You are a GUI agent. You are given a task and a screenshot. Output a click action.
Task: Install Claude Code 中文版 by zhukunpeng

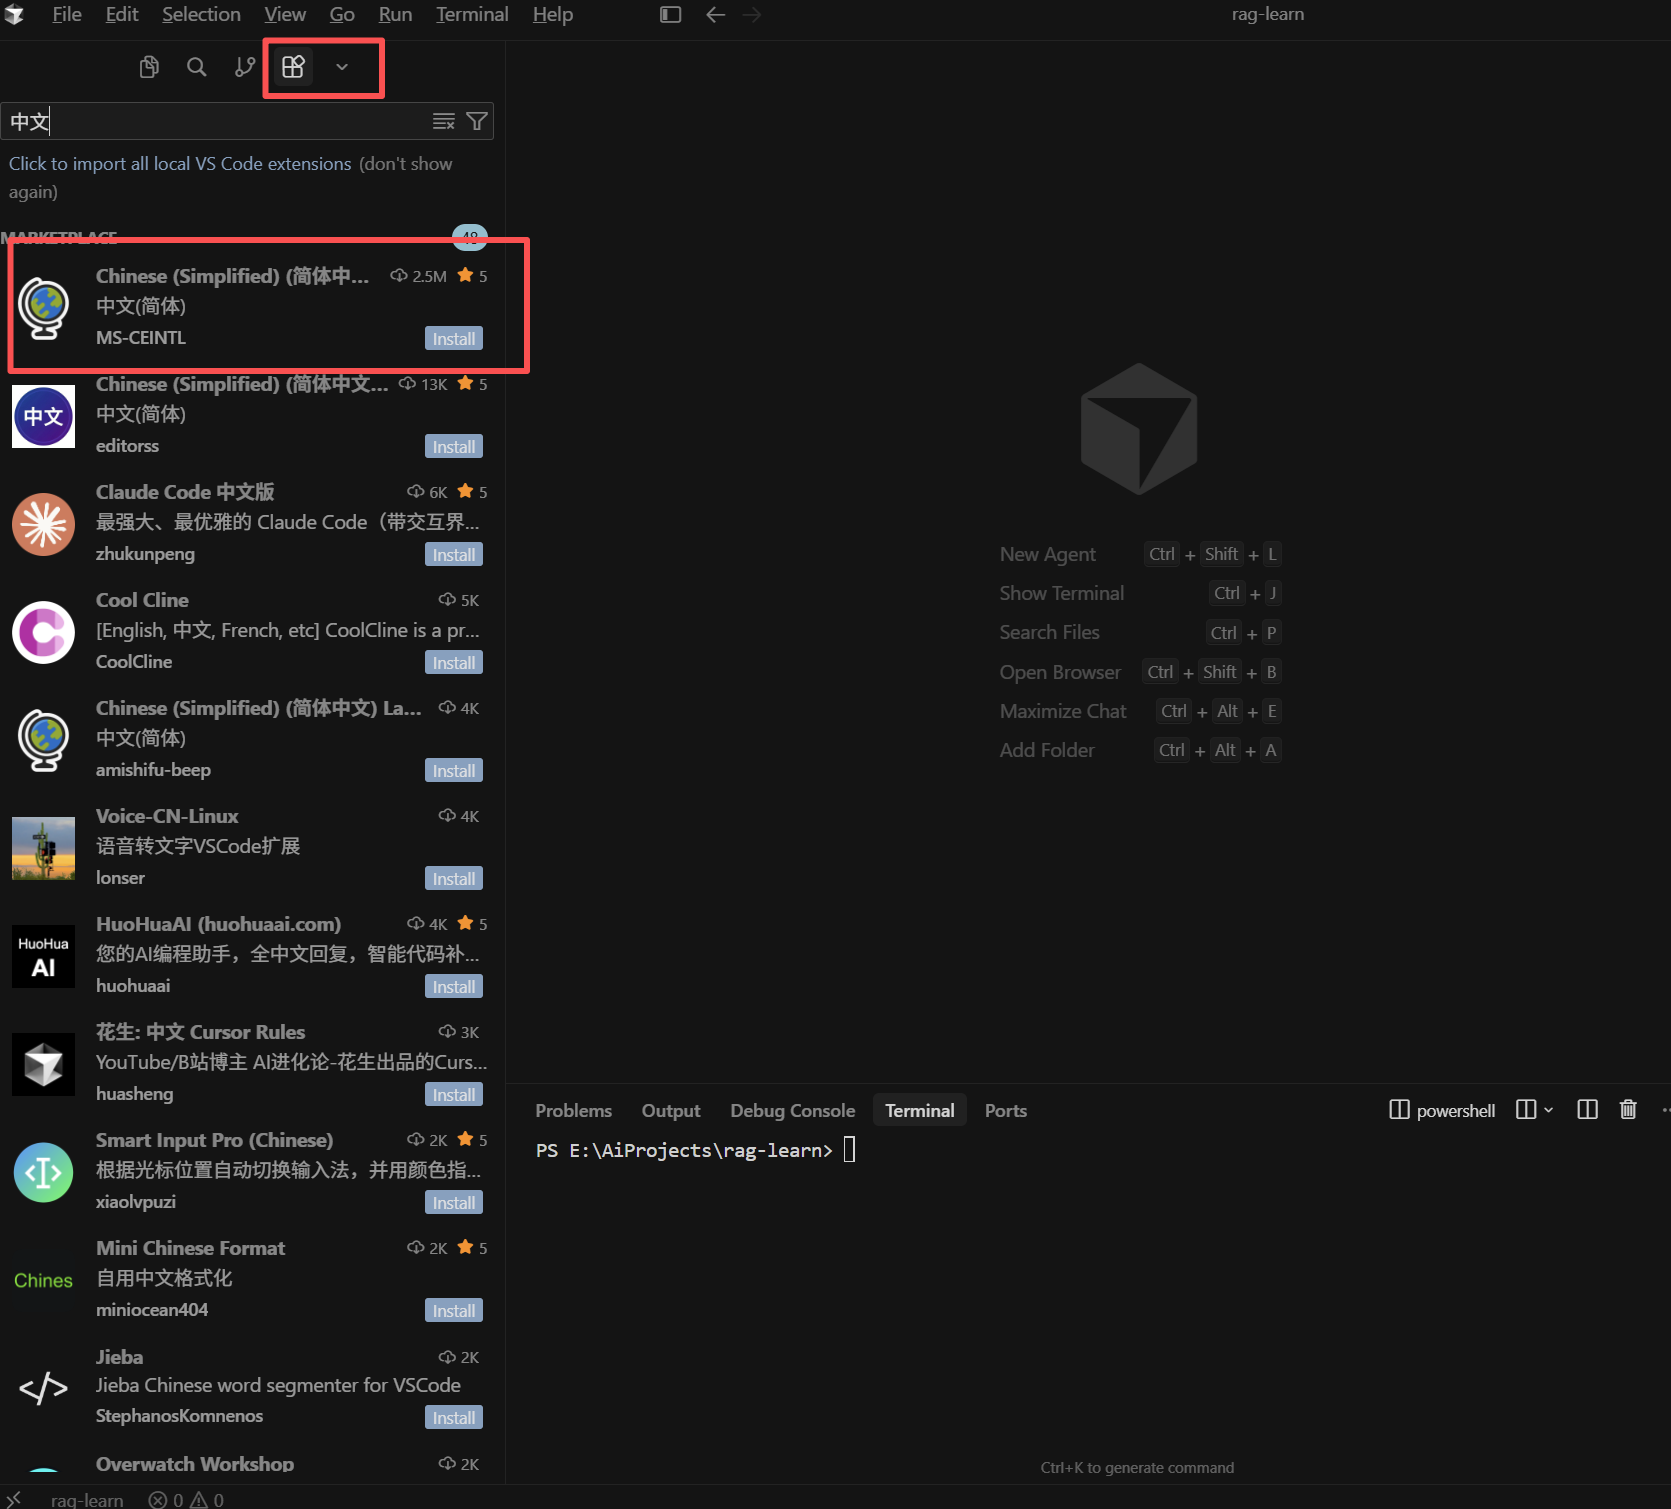pyautogui.click(x=454, y=555)
